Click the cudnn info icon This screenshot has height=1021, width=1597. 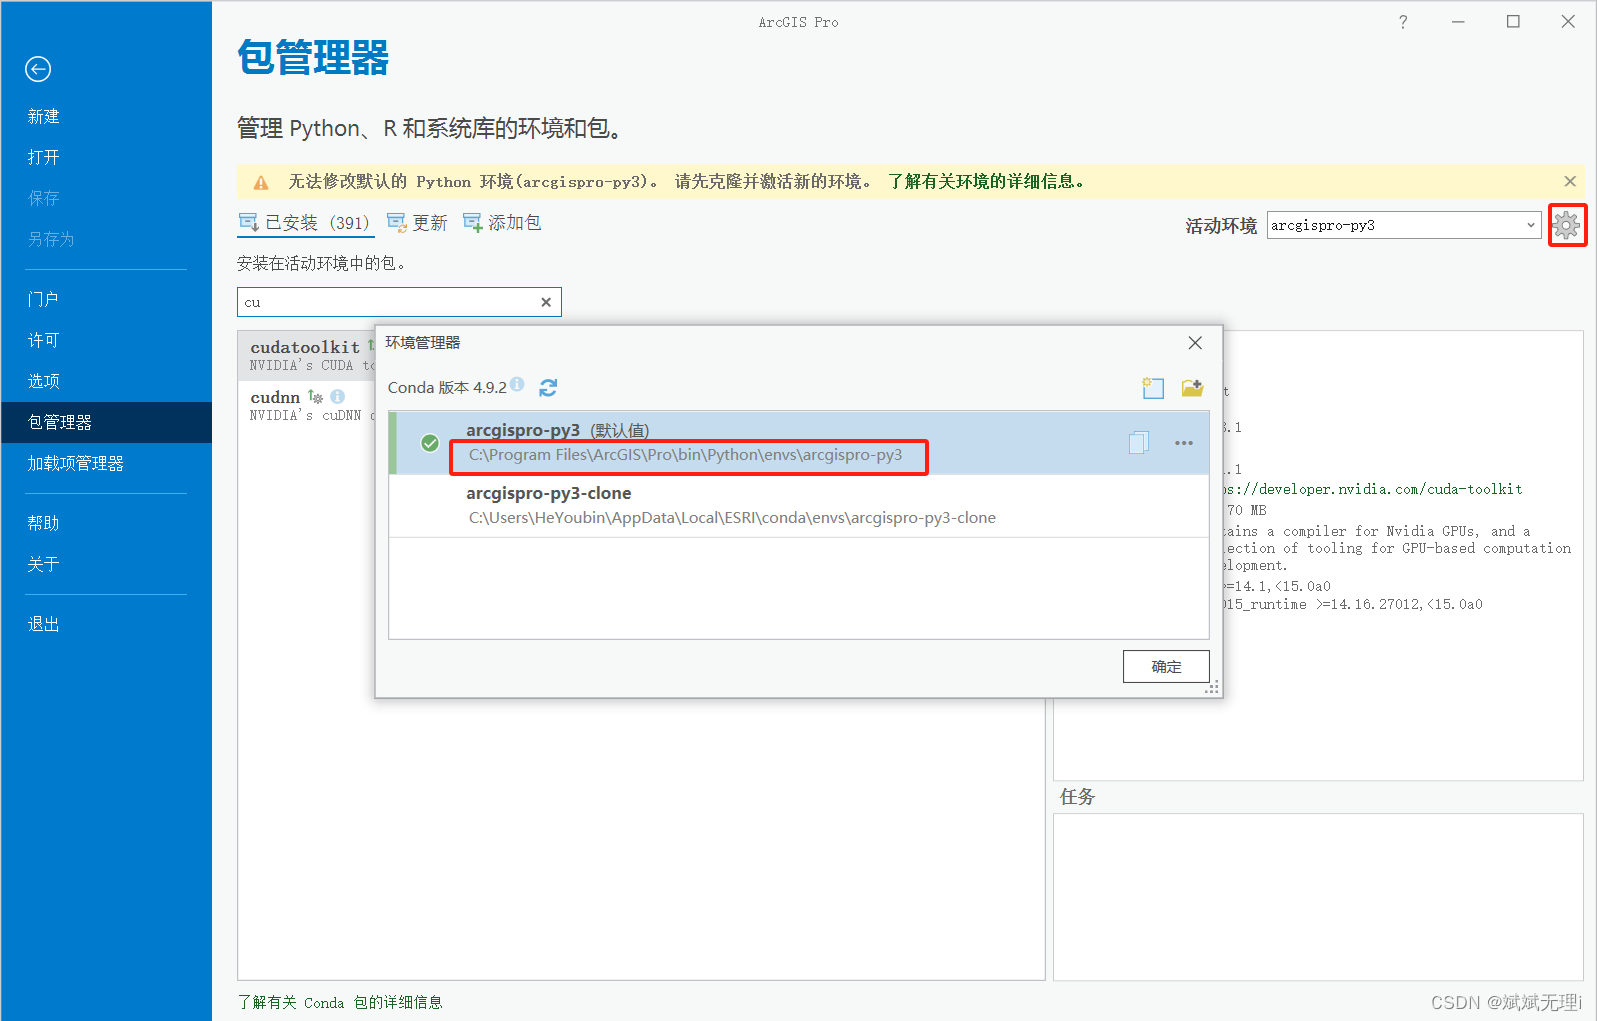(x=338, y=397)
